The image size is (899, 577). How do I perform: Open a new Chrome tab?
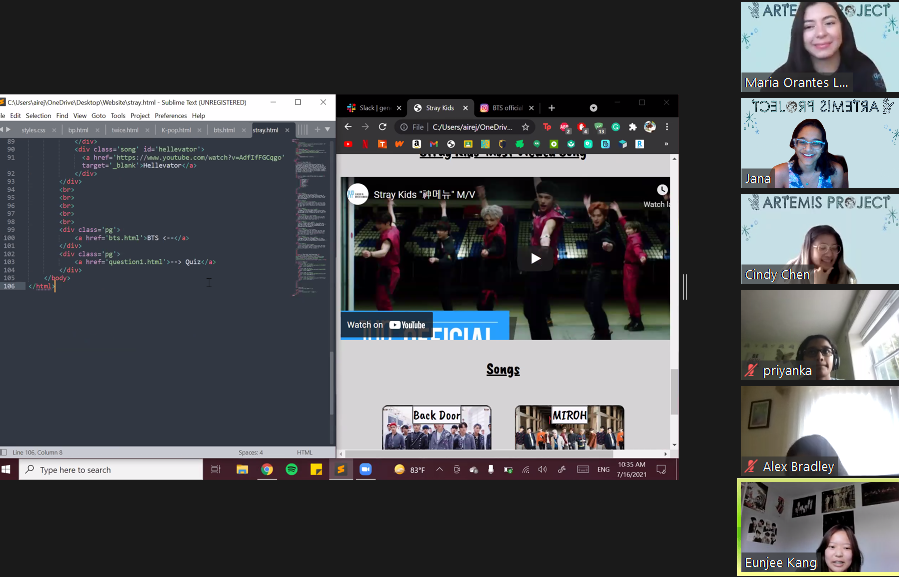coord(551,107)
